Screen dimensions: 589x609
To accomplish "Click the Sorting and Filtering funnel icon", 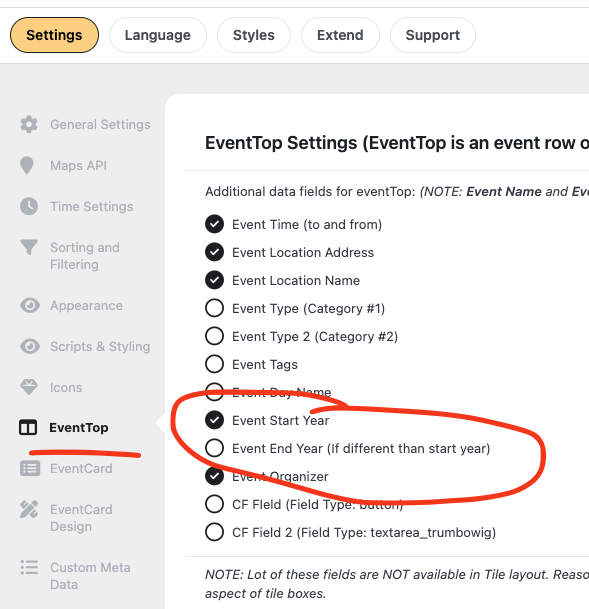I will pos(29,247).
